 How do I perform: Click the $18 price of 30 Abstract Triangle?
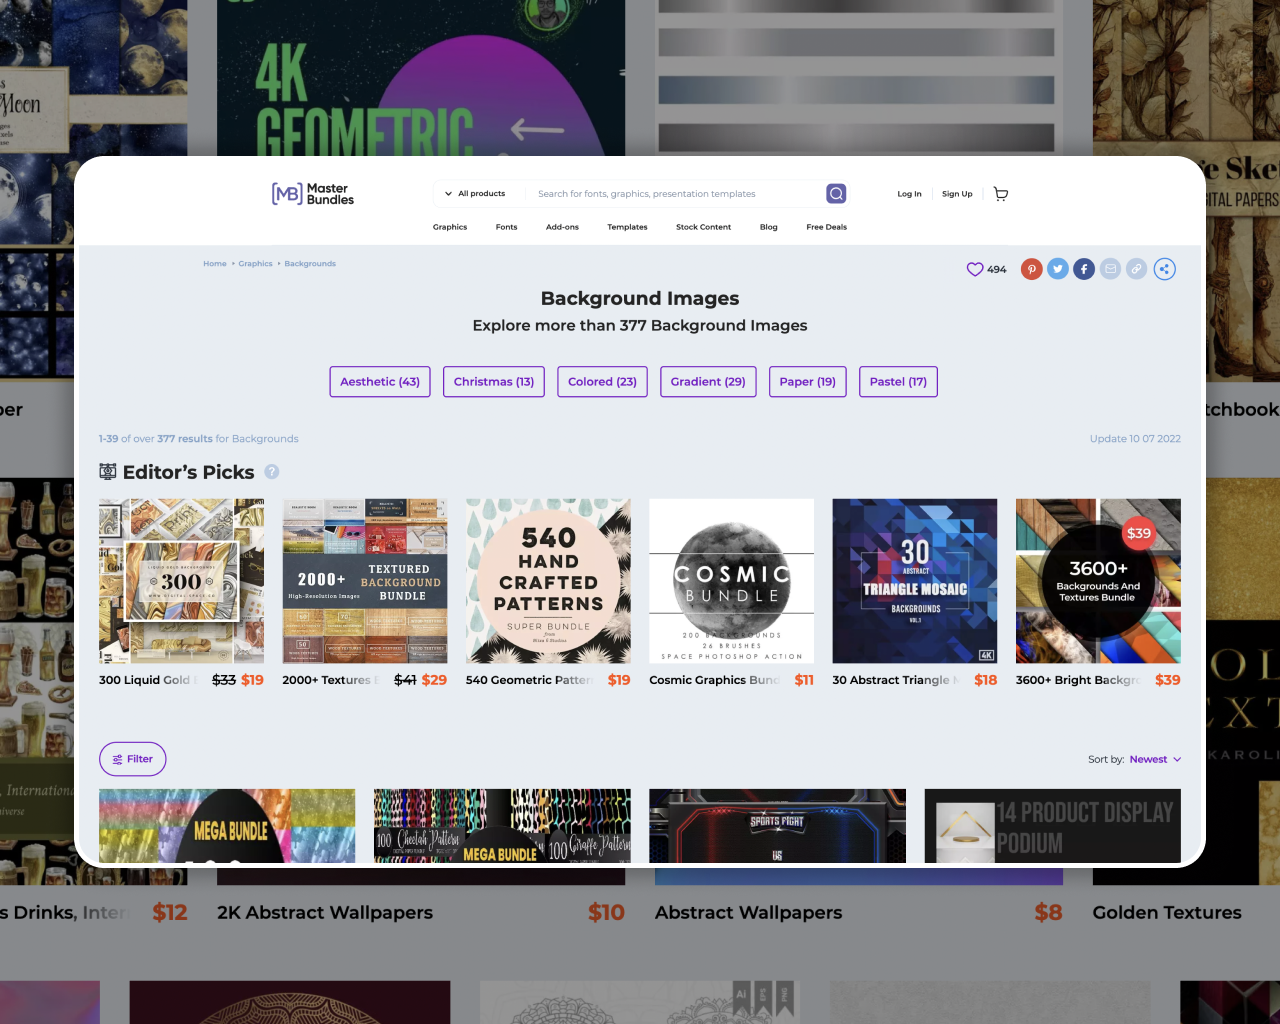coord(986,680)
